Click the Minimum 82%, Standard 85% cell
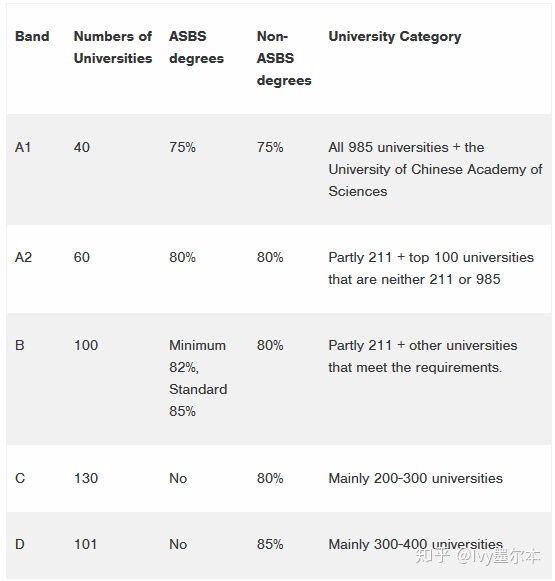This screenshot has width=555, height=581. 198,378
